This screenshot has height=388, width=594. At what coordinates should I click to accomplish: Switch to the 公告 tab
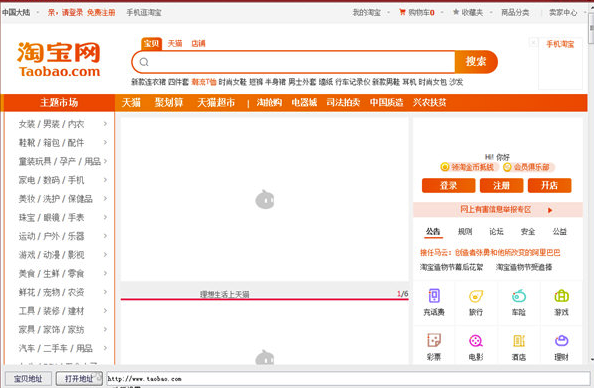pyautogui.click(x=433, y=232)
